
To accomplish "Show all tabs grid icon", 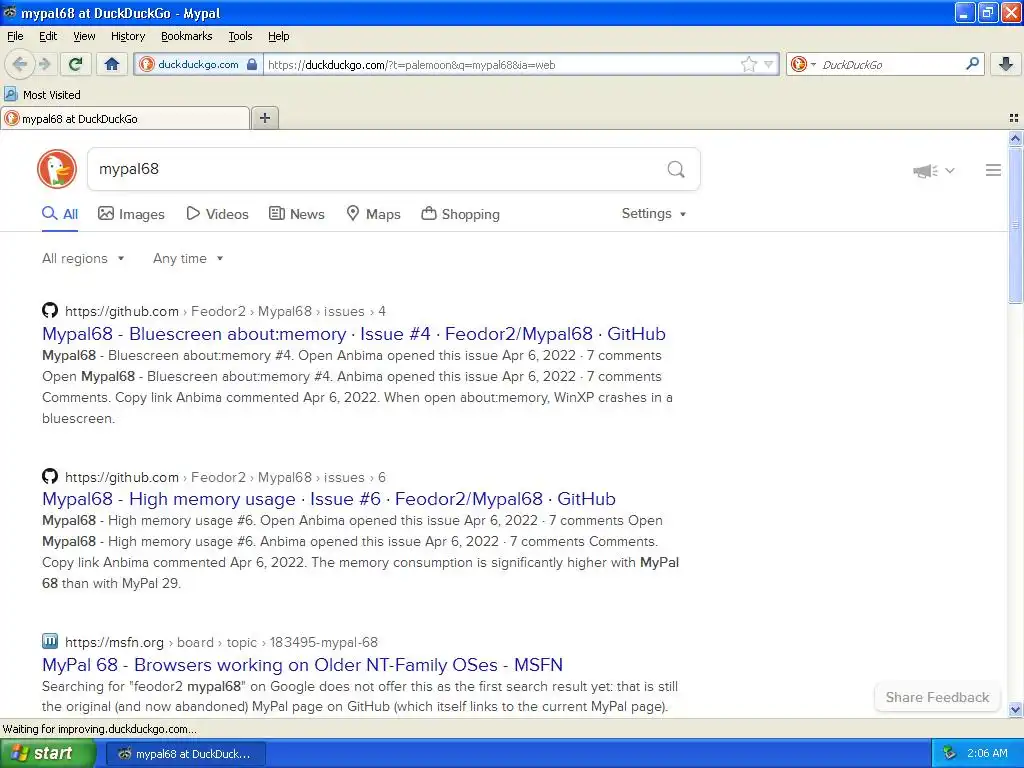I will pyautogui.click(x=1014, y=118).
